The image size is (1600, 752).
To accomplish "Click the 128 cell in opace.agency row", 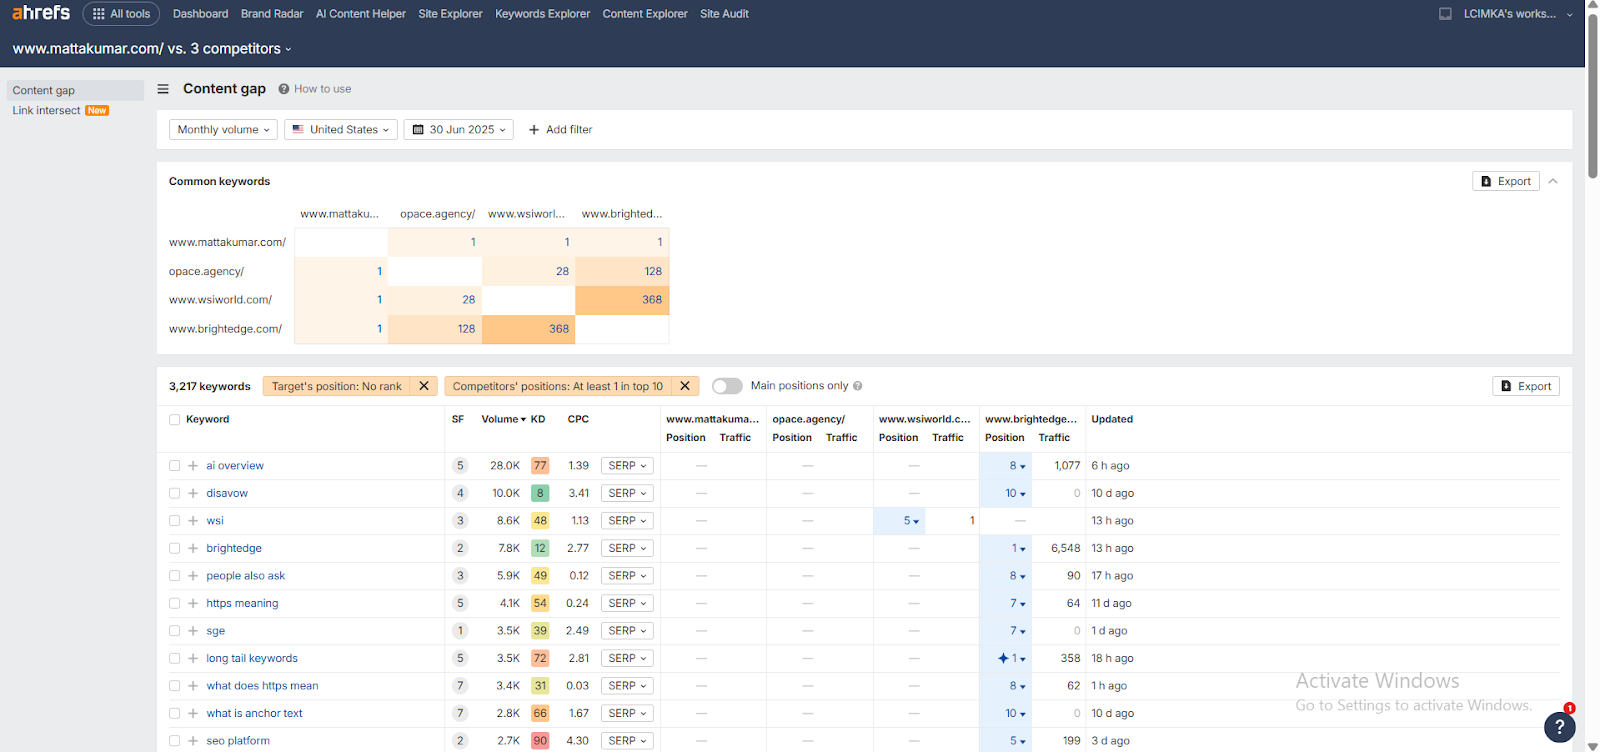I will tap(622, 271).
